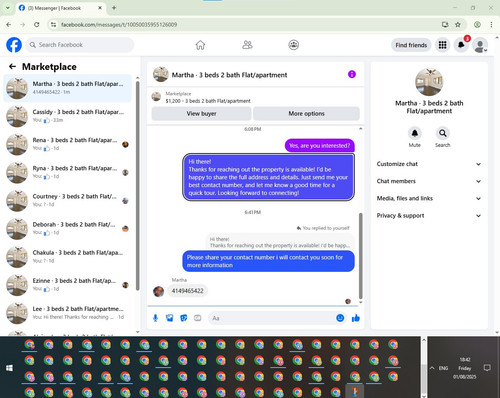Record a voice clip with the microphone icon
This screenshot has height=398, width=500.
[155, 318]
